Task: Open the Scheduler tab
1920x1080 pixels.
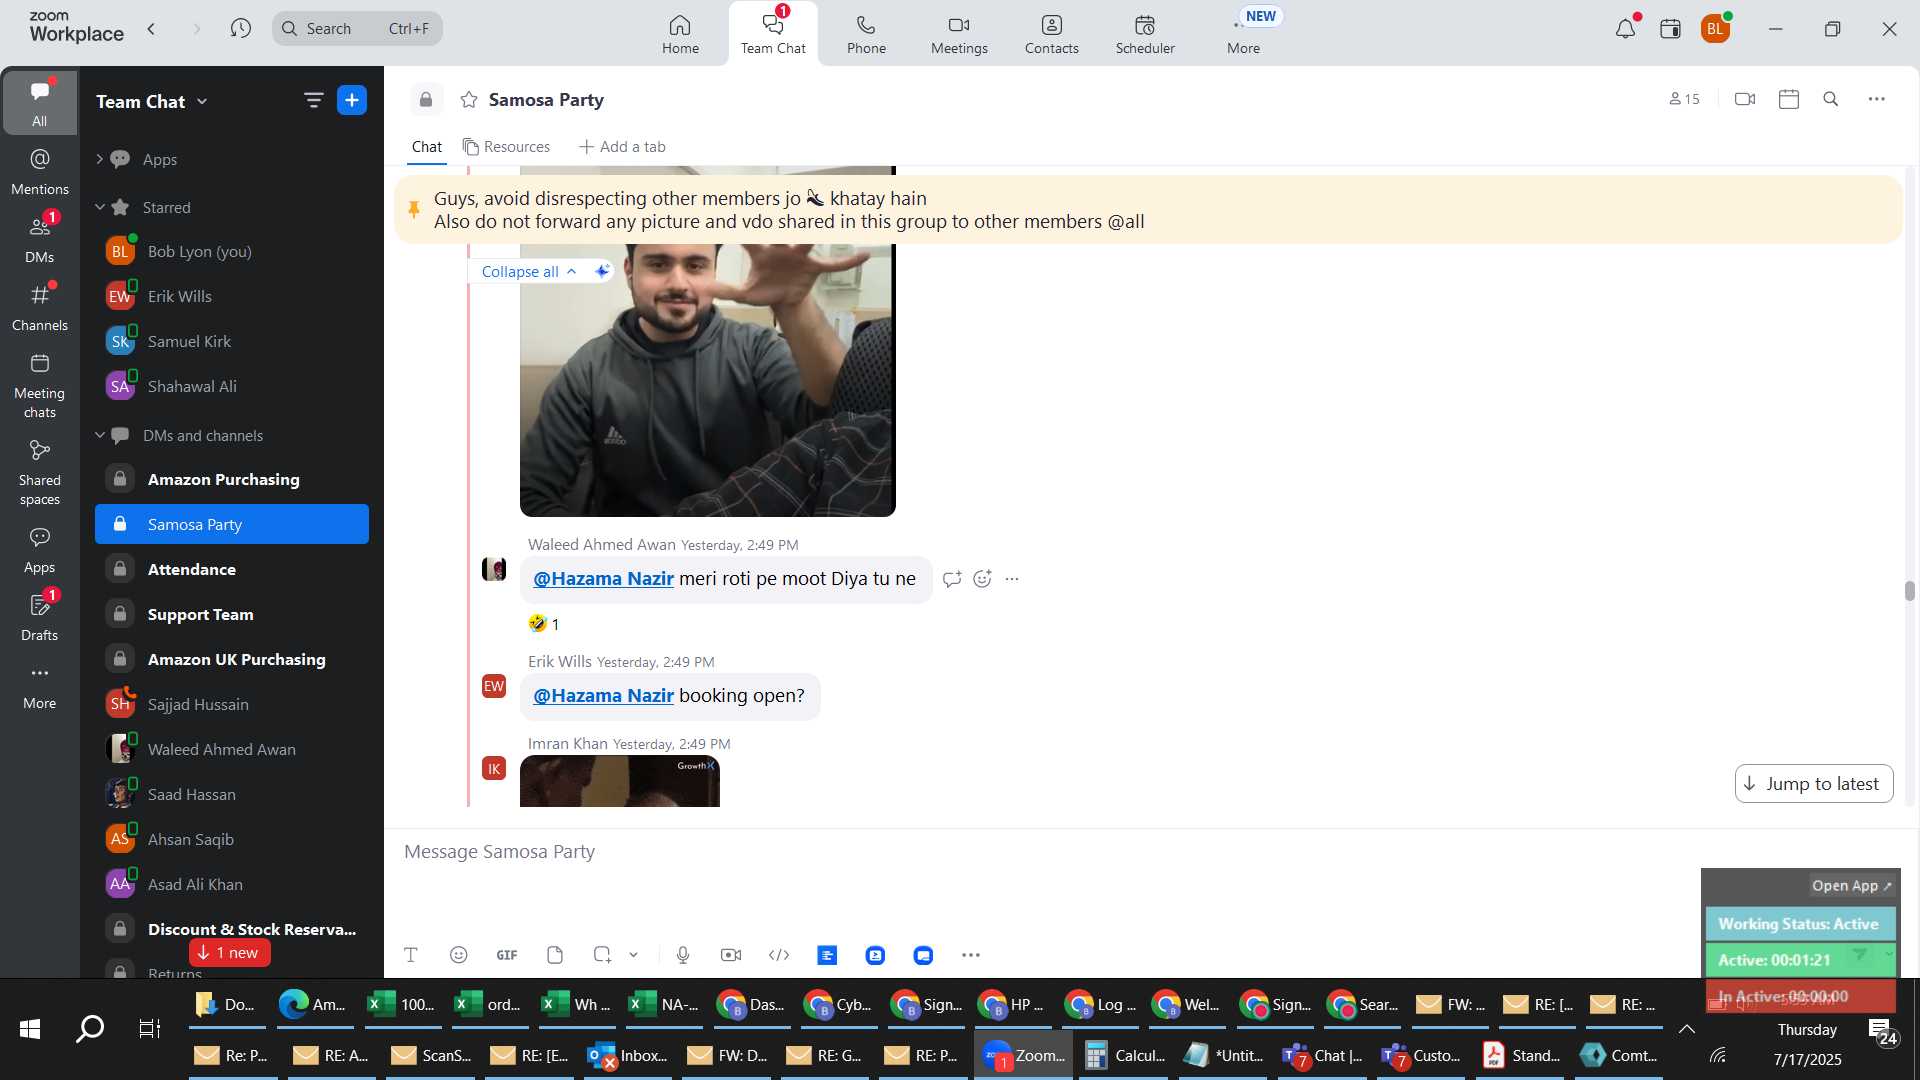Action: coord(1145,34)
